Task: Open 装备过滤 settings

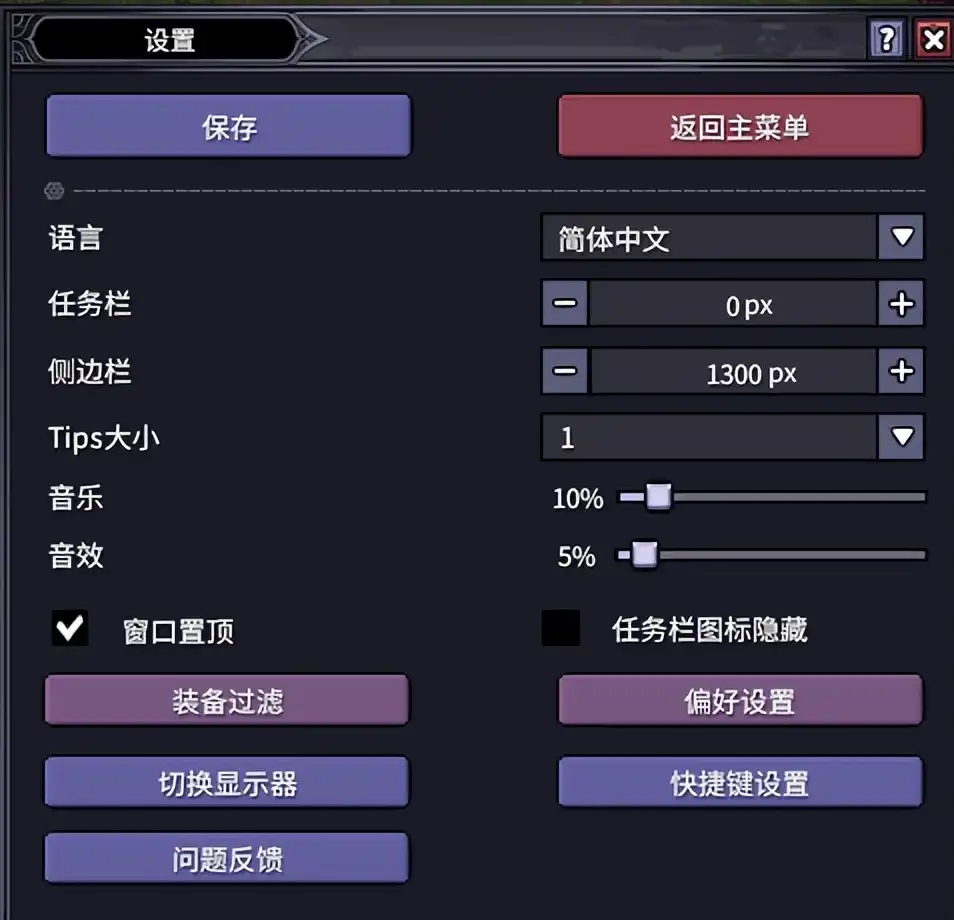Action: tap(226, 700)
